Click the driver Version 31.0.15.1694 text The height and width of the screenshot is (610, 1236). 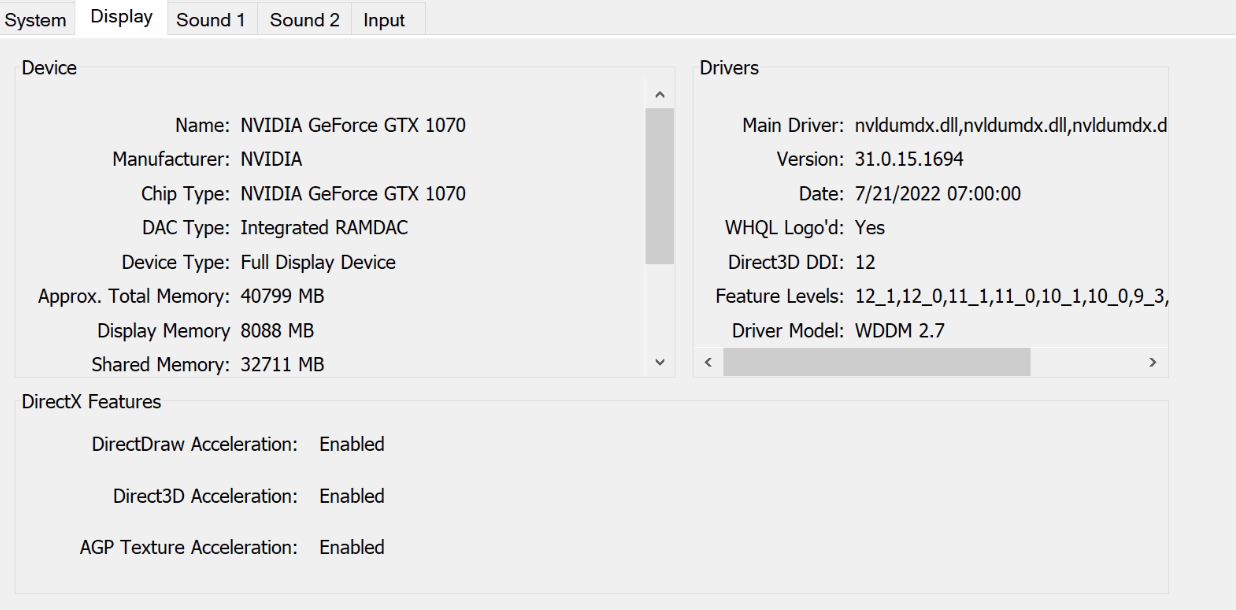click(x=908, y=160)
